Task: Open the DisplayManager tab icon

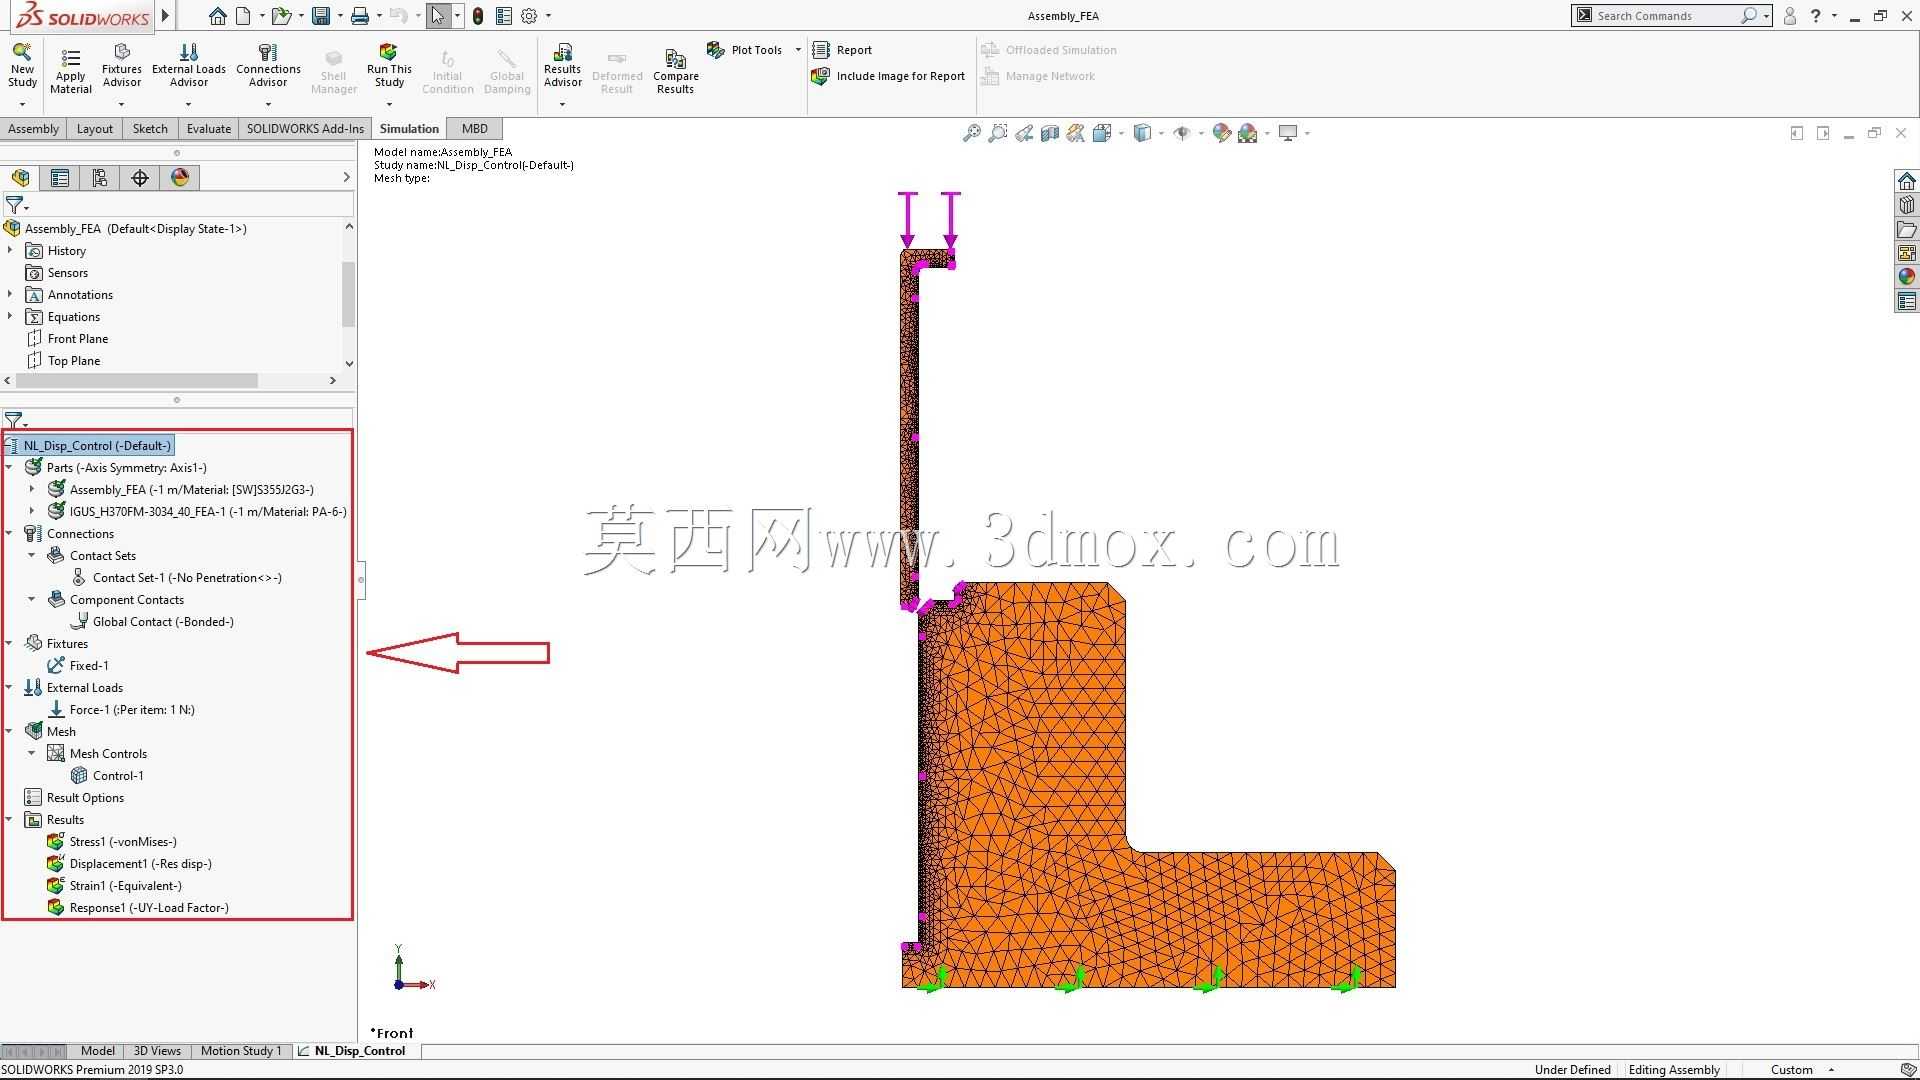Action: pyautogui.click(x=179, y=178)
